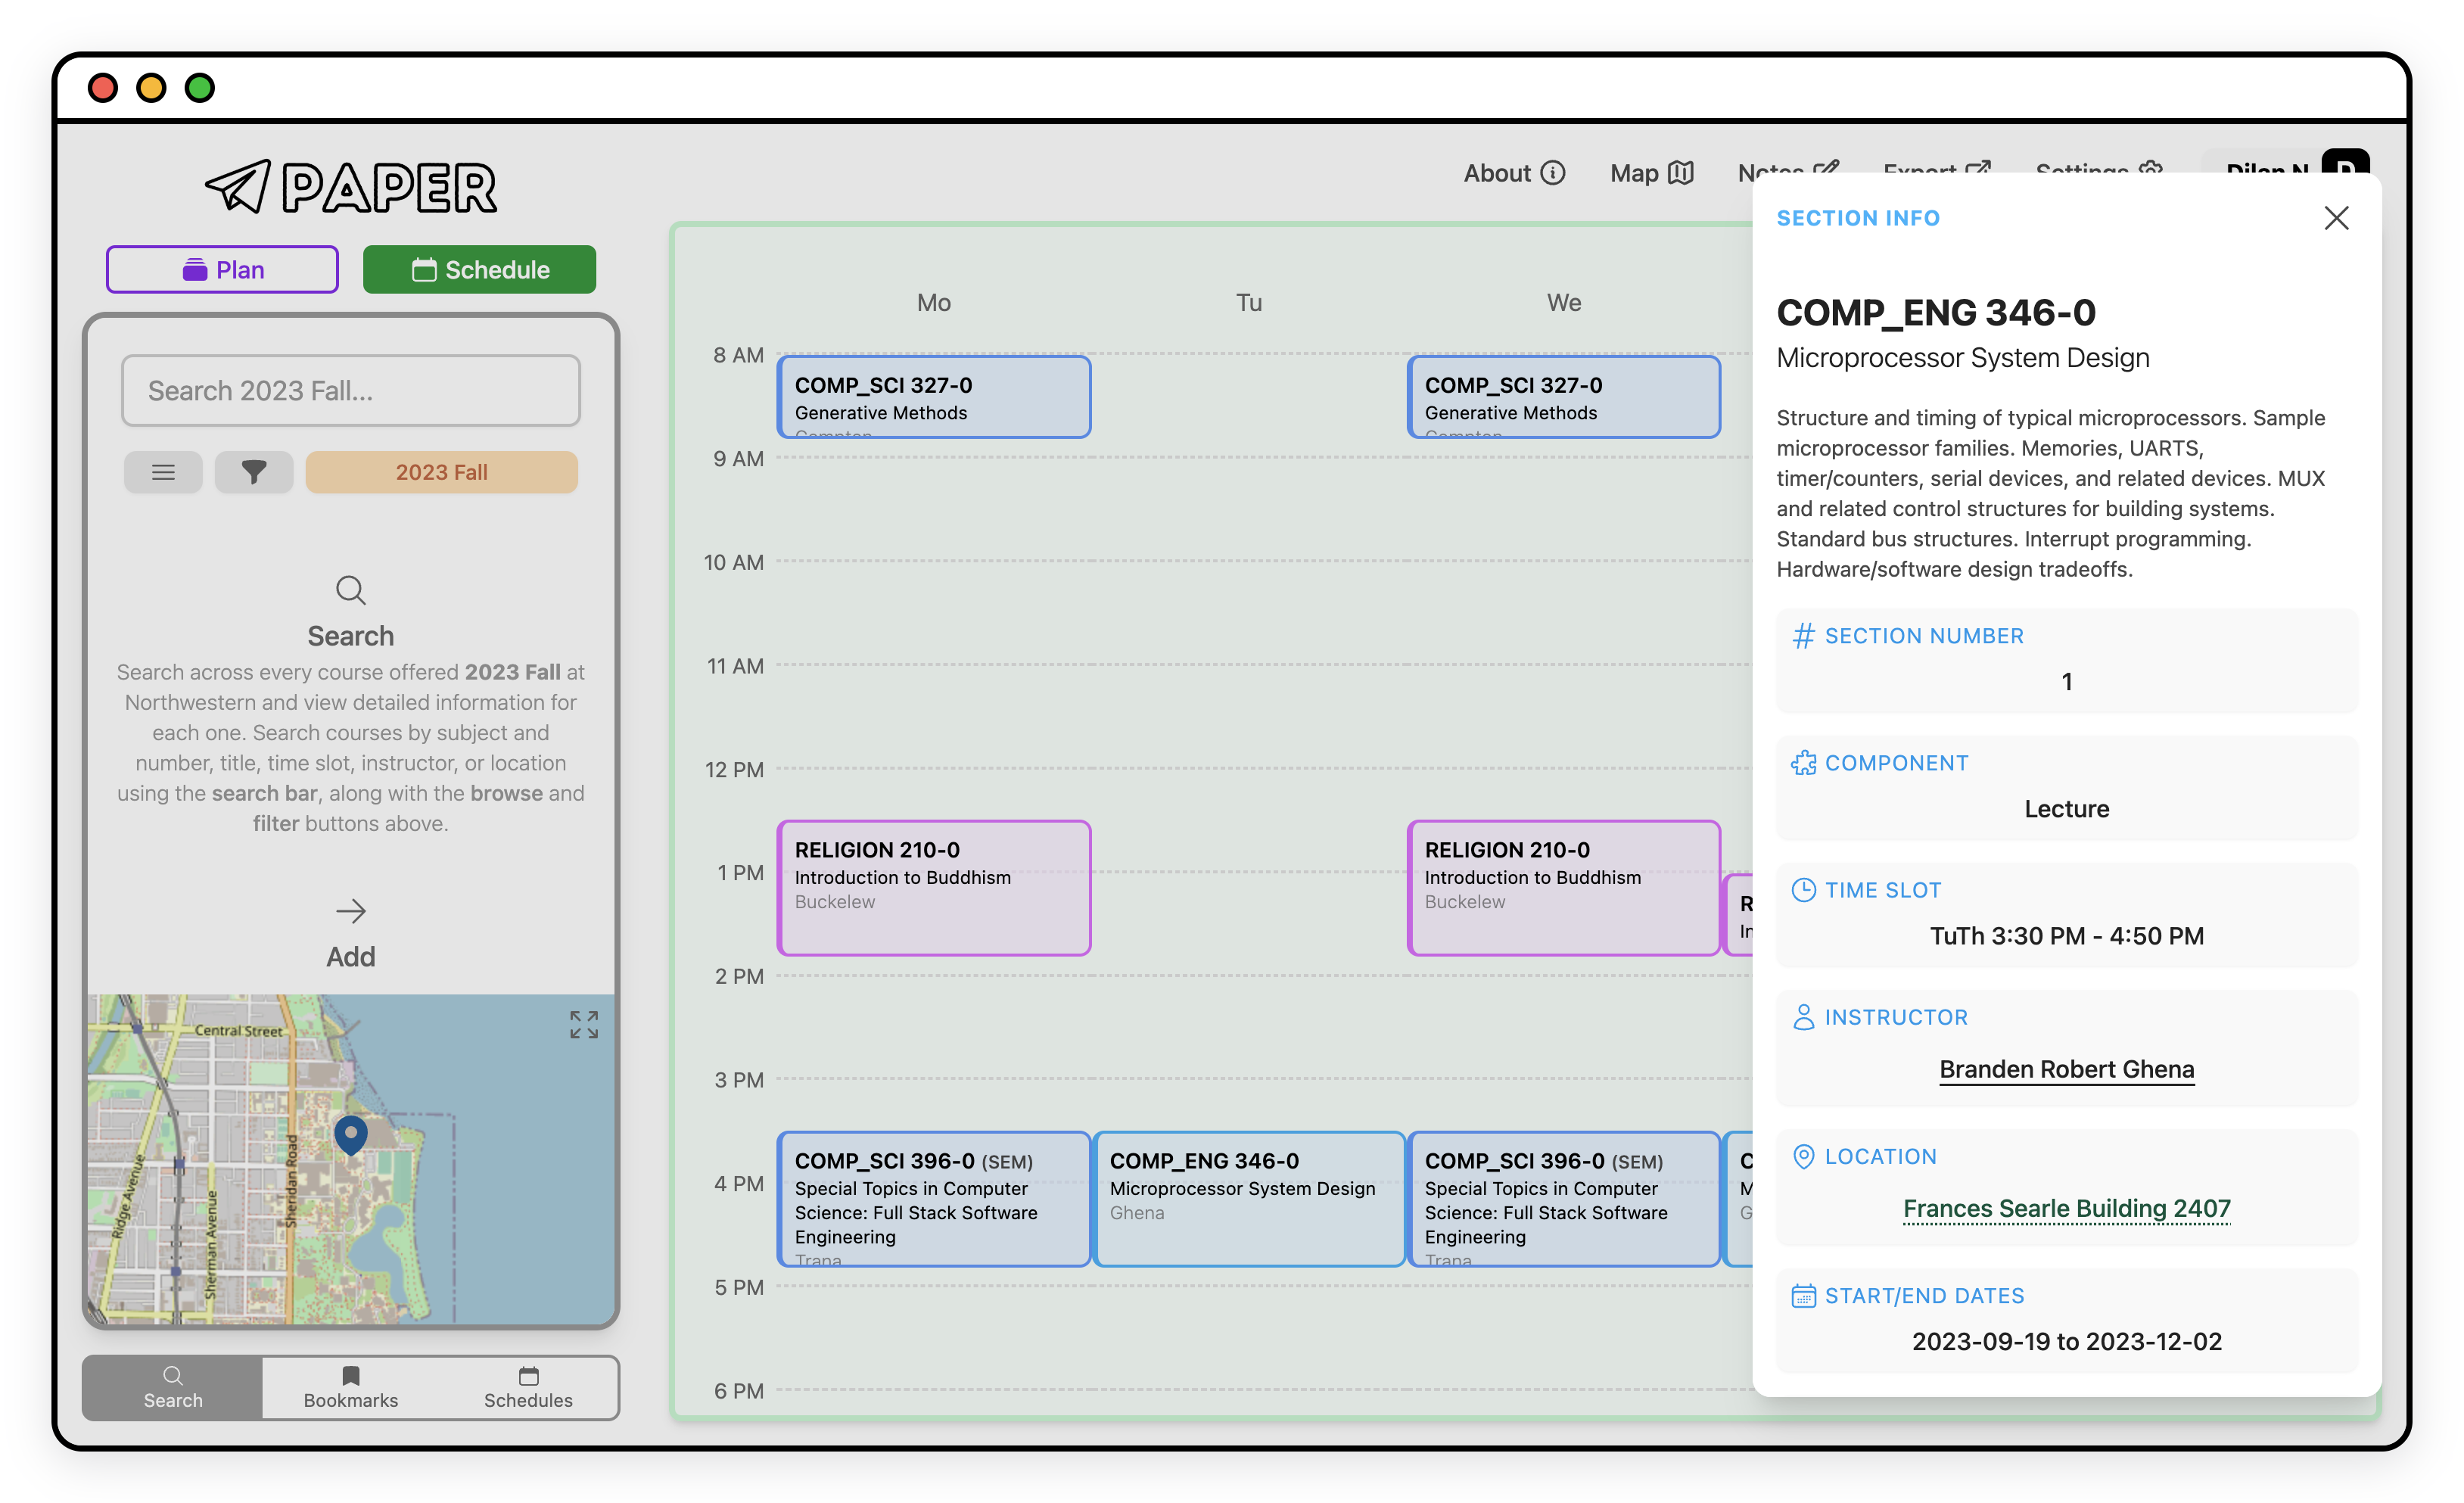
Task: Click the 8 AM time label
Action: coord(738,355)
